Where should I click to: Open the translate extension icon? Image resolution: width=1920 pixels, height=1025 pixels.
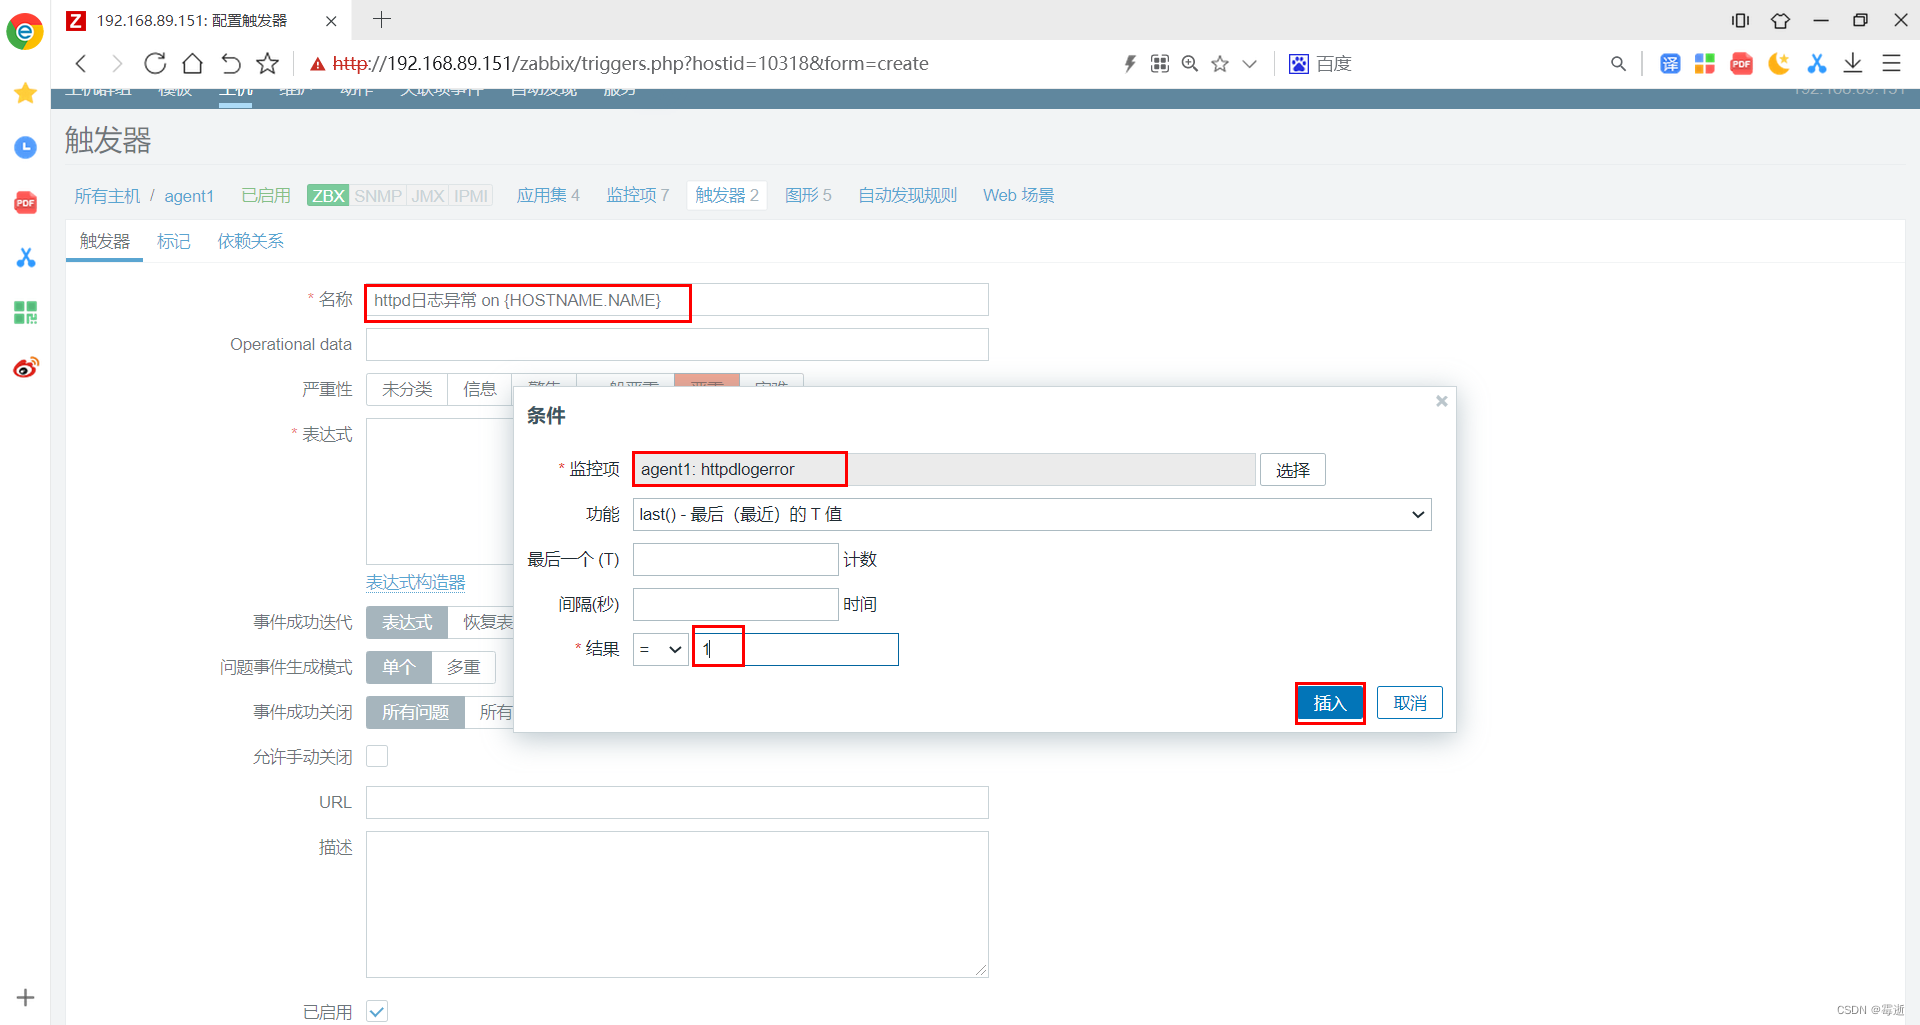tap(1670, 64)
